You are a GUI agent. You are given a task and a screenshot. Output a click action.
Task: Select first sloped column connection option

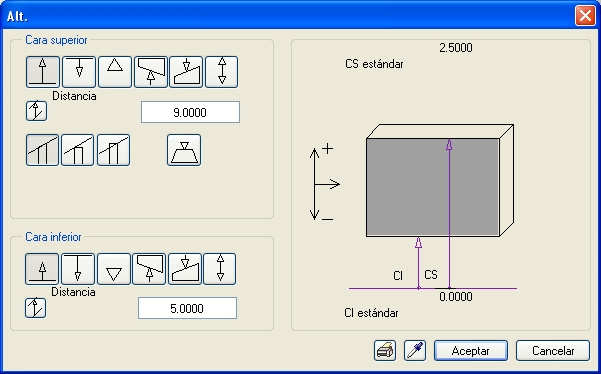(43, 150)
